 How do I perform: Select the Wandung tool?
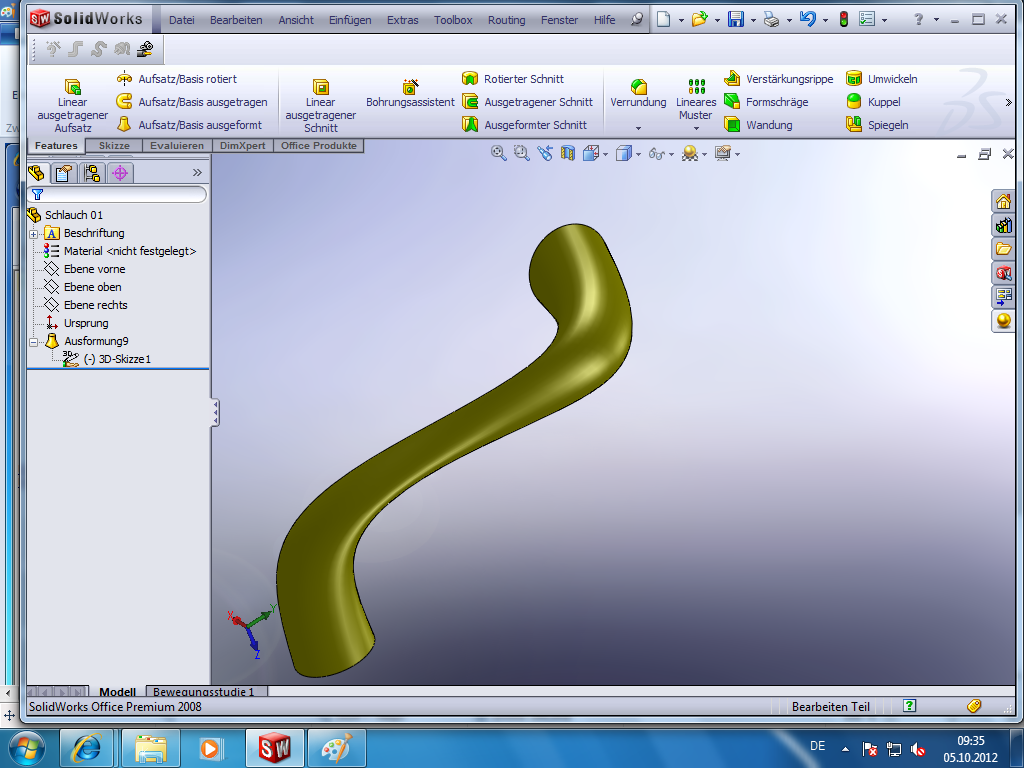pyautogui.click(x=758, y=125)
